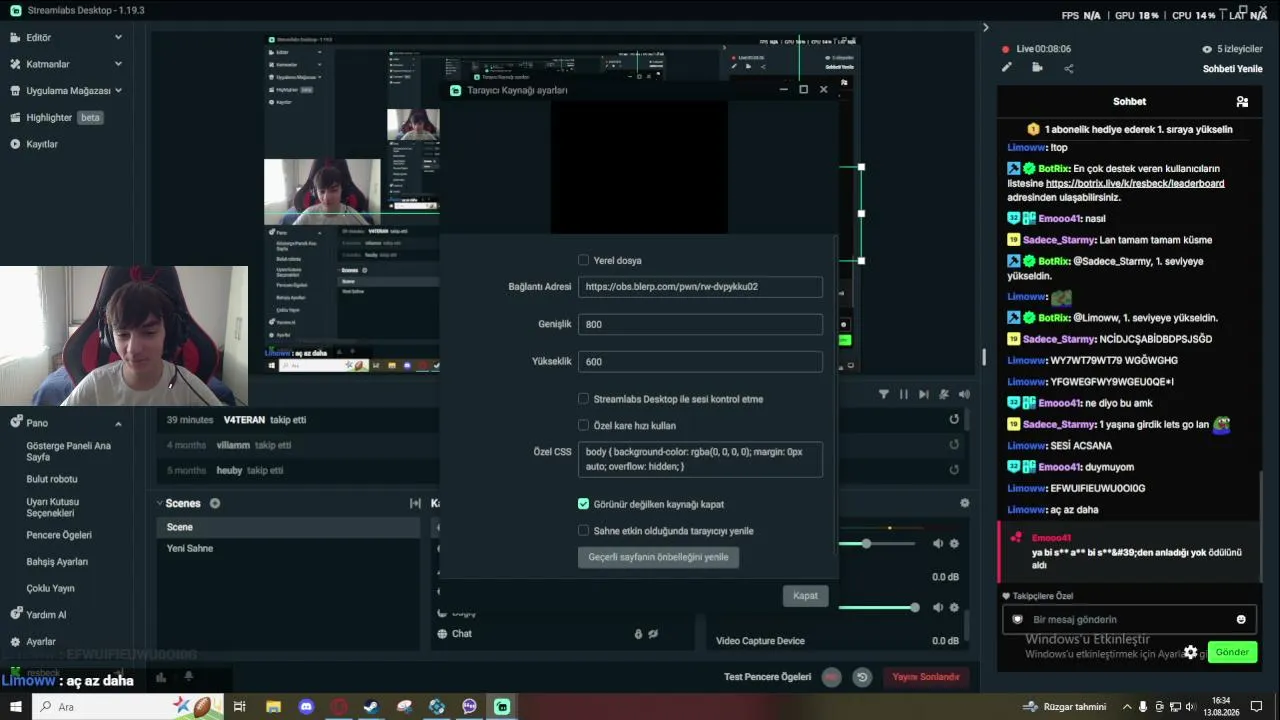Image resolution: width=1280 pixels, height=720 pixels.
Task: Open the Windows Start menu
Action: 16,707
